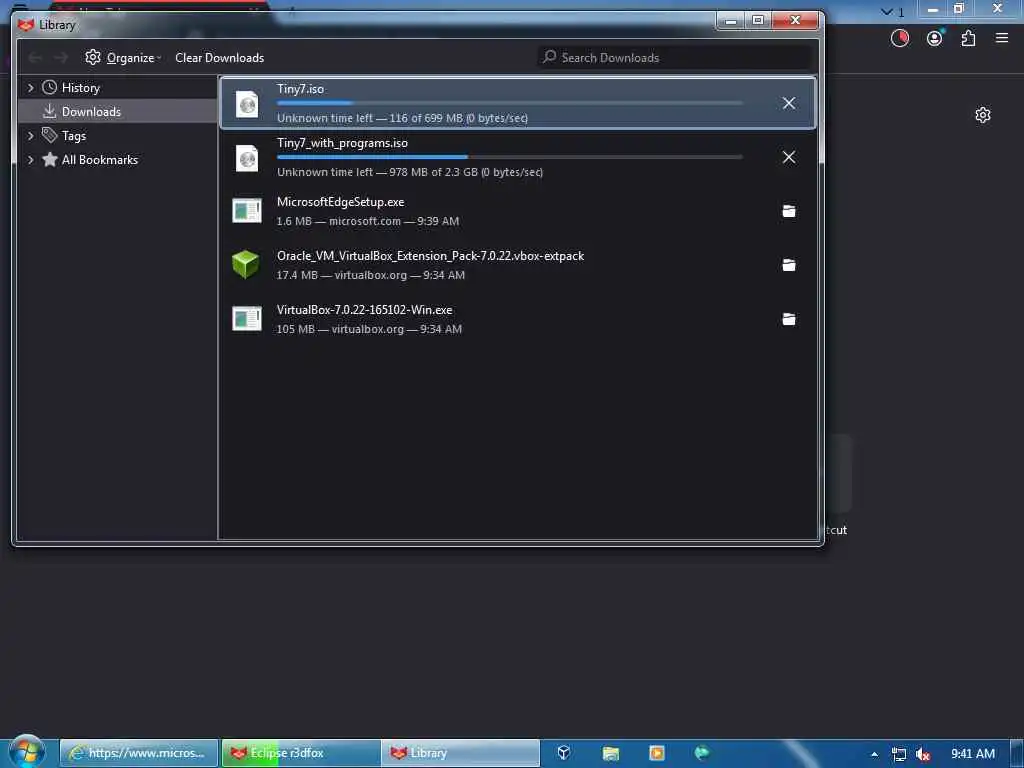This screenshot has height=768, width=1024.
Task: Expand the History tree node
Action: pyautogui.click(x=31, y=88)
